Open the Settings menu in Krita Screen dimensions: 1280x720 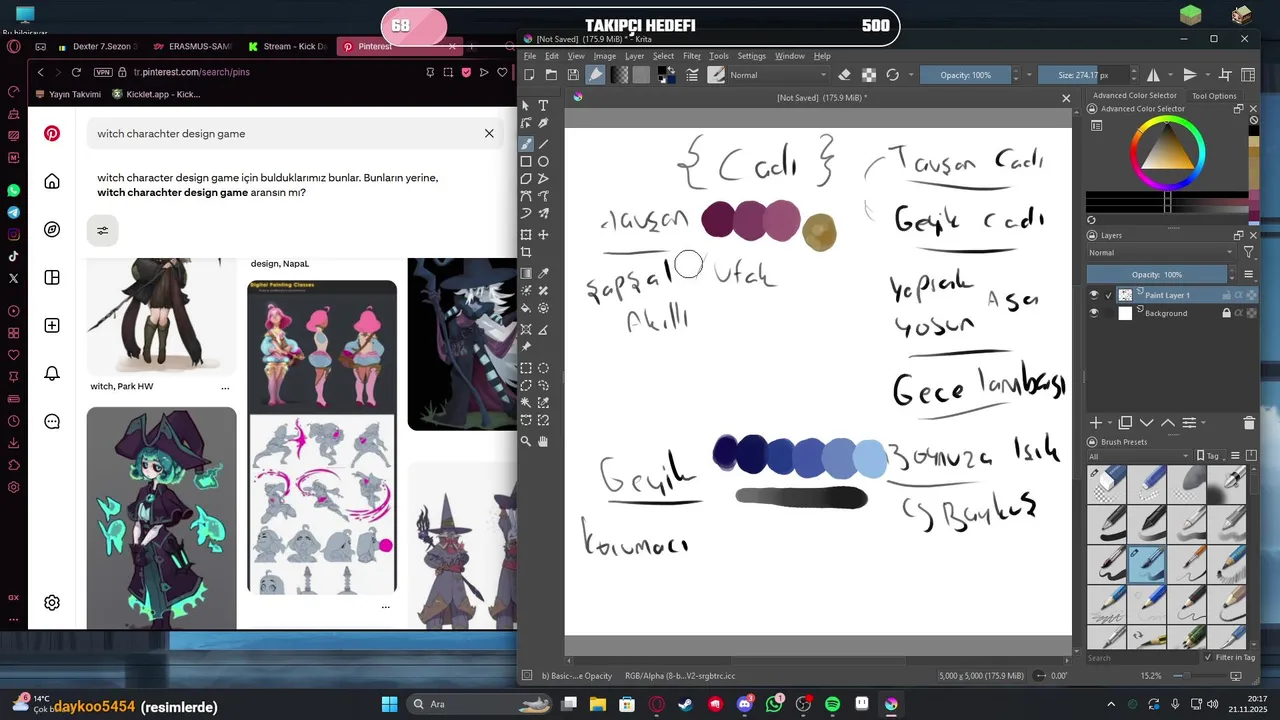[751, 56]
